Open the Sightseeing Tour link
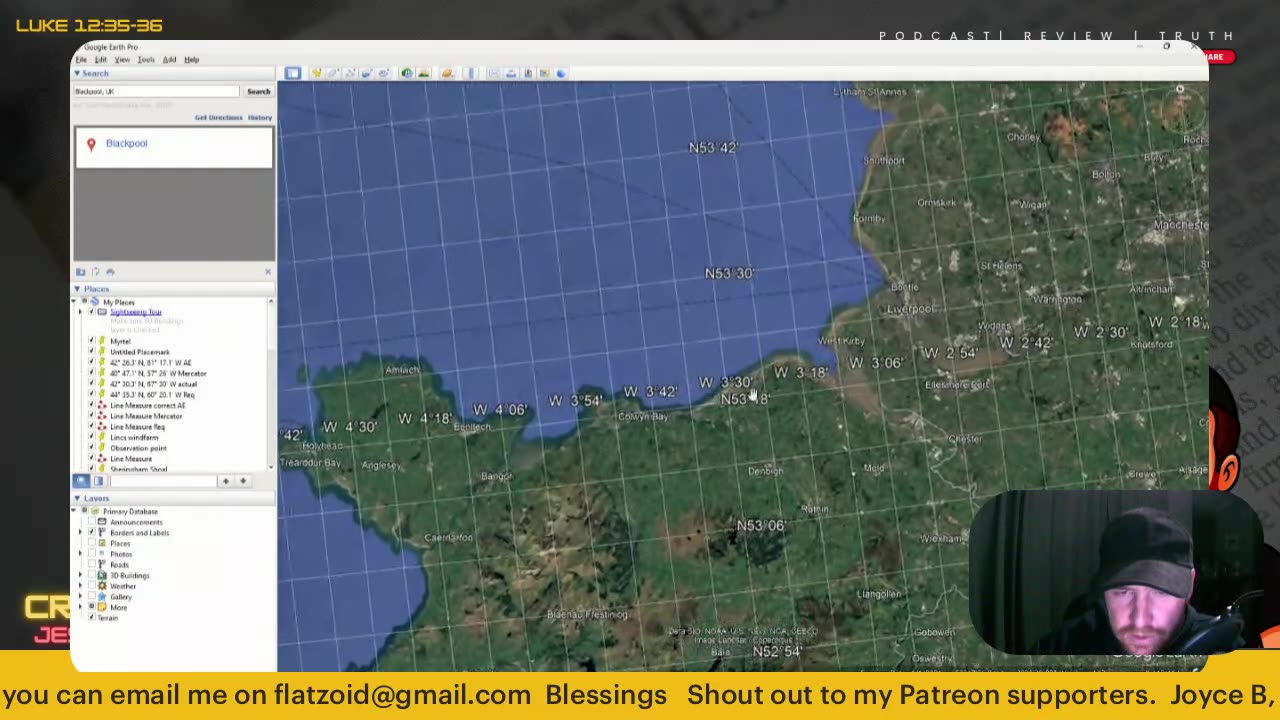Image resolution: width=1280 pixels, height=720 pixels. (135, 313)
